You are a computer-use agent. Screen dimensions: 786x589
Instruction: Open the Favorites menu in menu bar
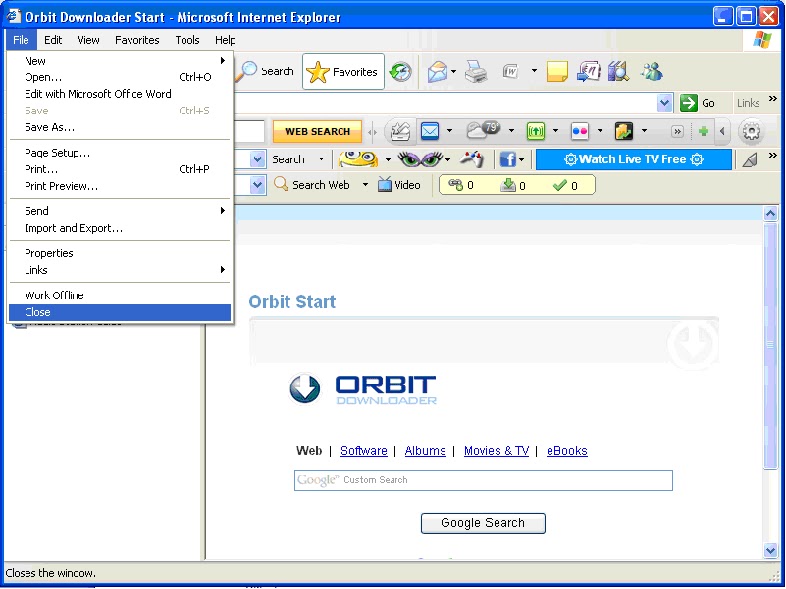[137, 40]
